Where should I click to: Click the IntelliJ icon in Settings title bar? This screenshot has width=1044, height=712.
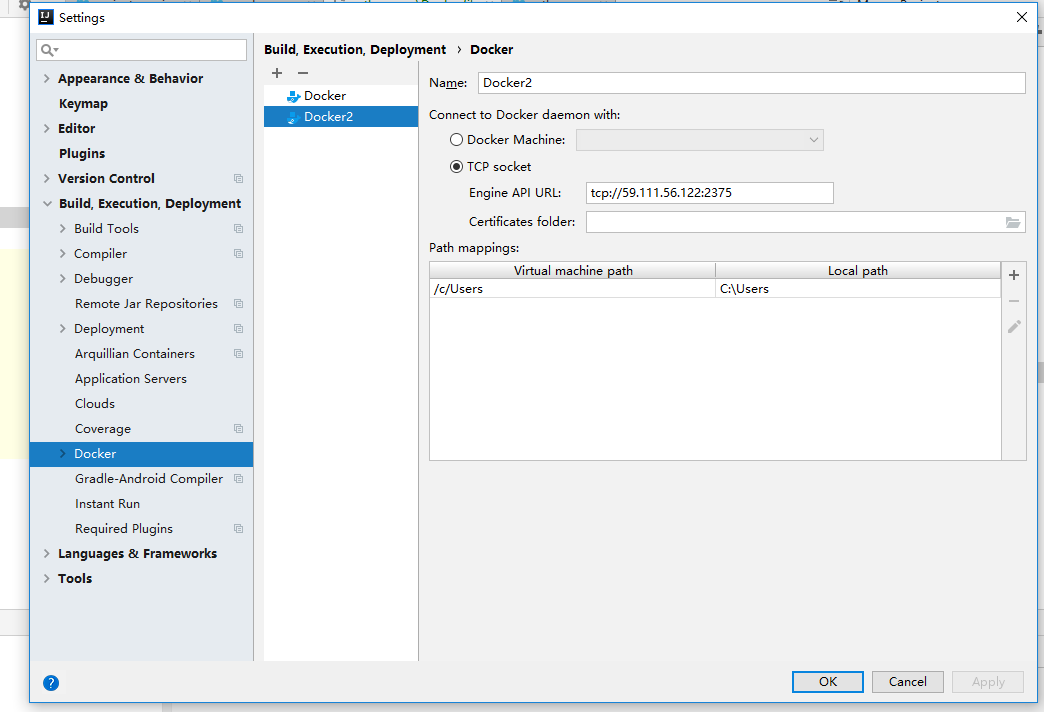tap(45, 17)
